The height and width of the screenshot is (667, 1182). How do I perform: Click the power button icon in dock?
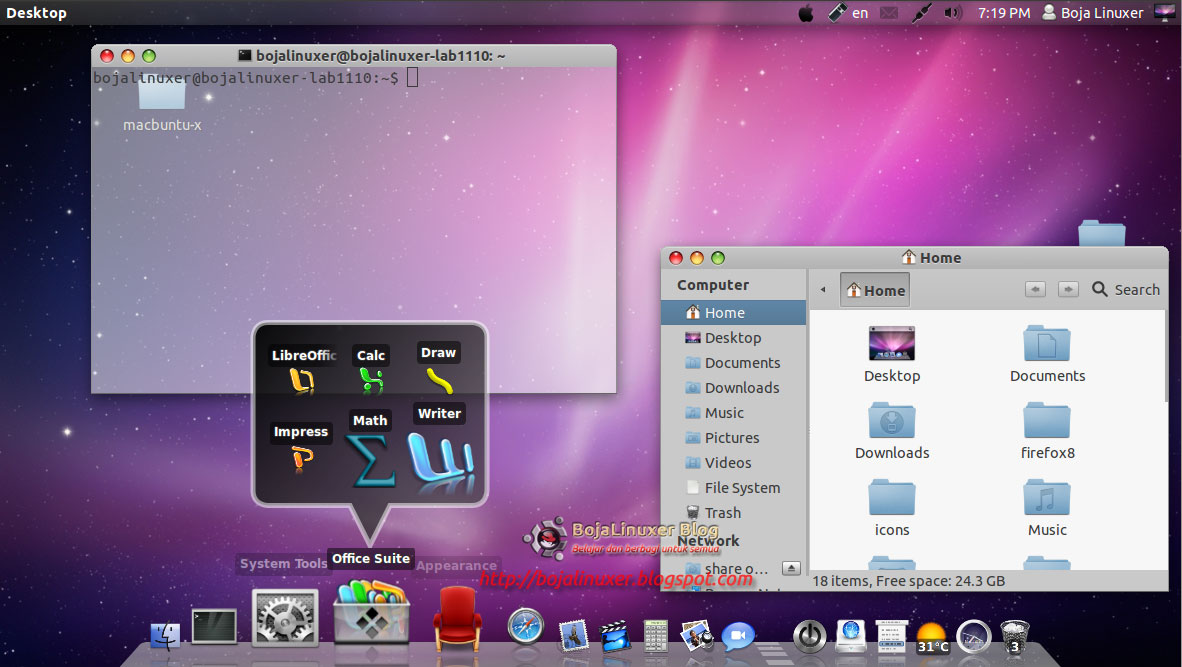810,636
